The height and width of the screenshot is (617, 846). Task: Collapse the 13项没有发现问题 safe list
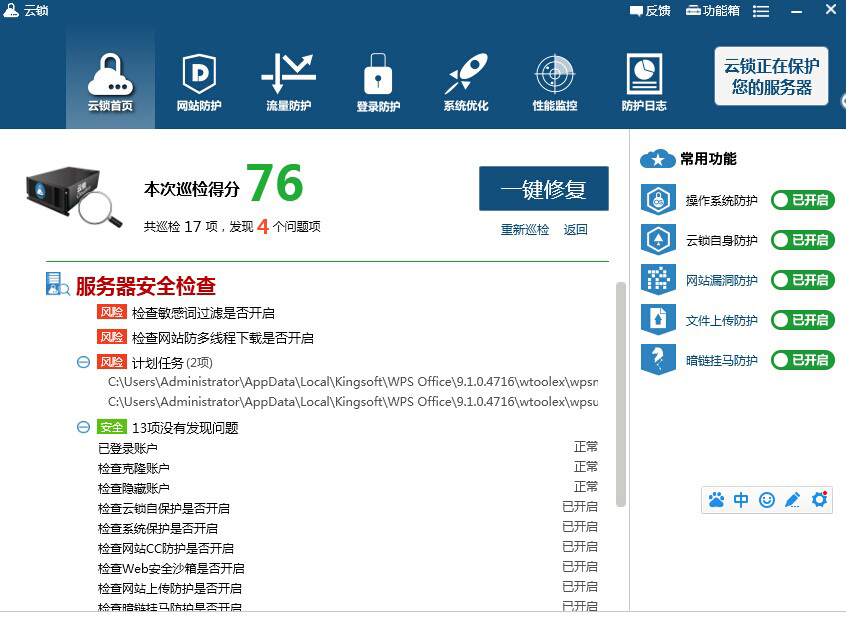pos(84,427)
